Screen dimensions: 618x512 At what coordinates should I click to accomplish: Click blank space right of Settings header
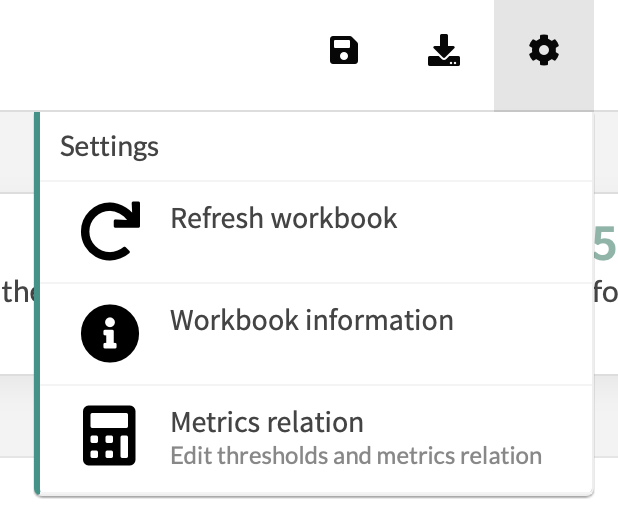coord(374,146)
